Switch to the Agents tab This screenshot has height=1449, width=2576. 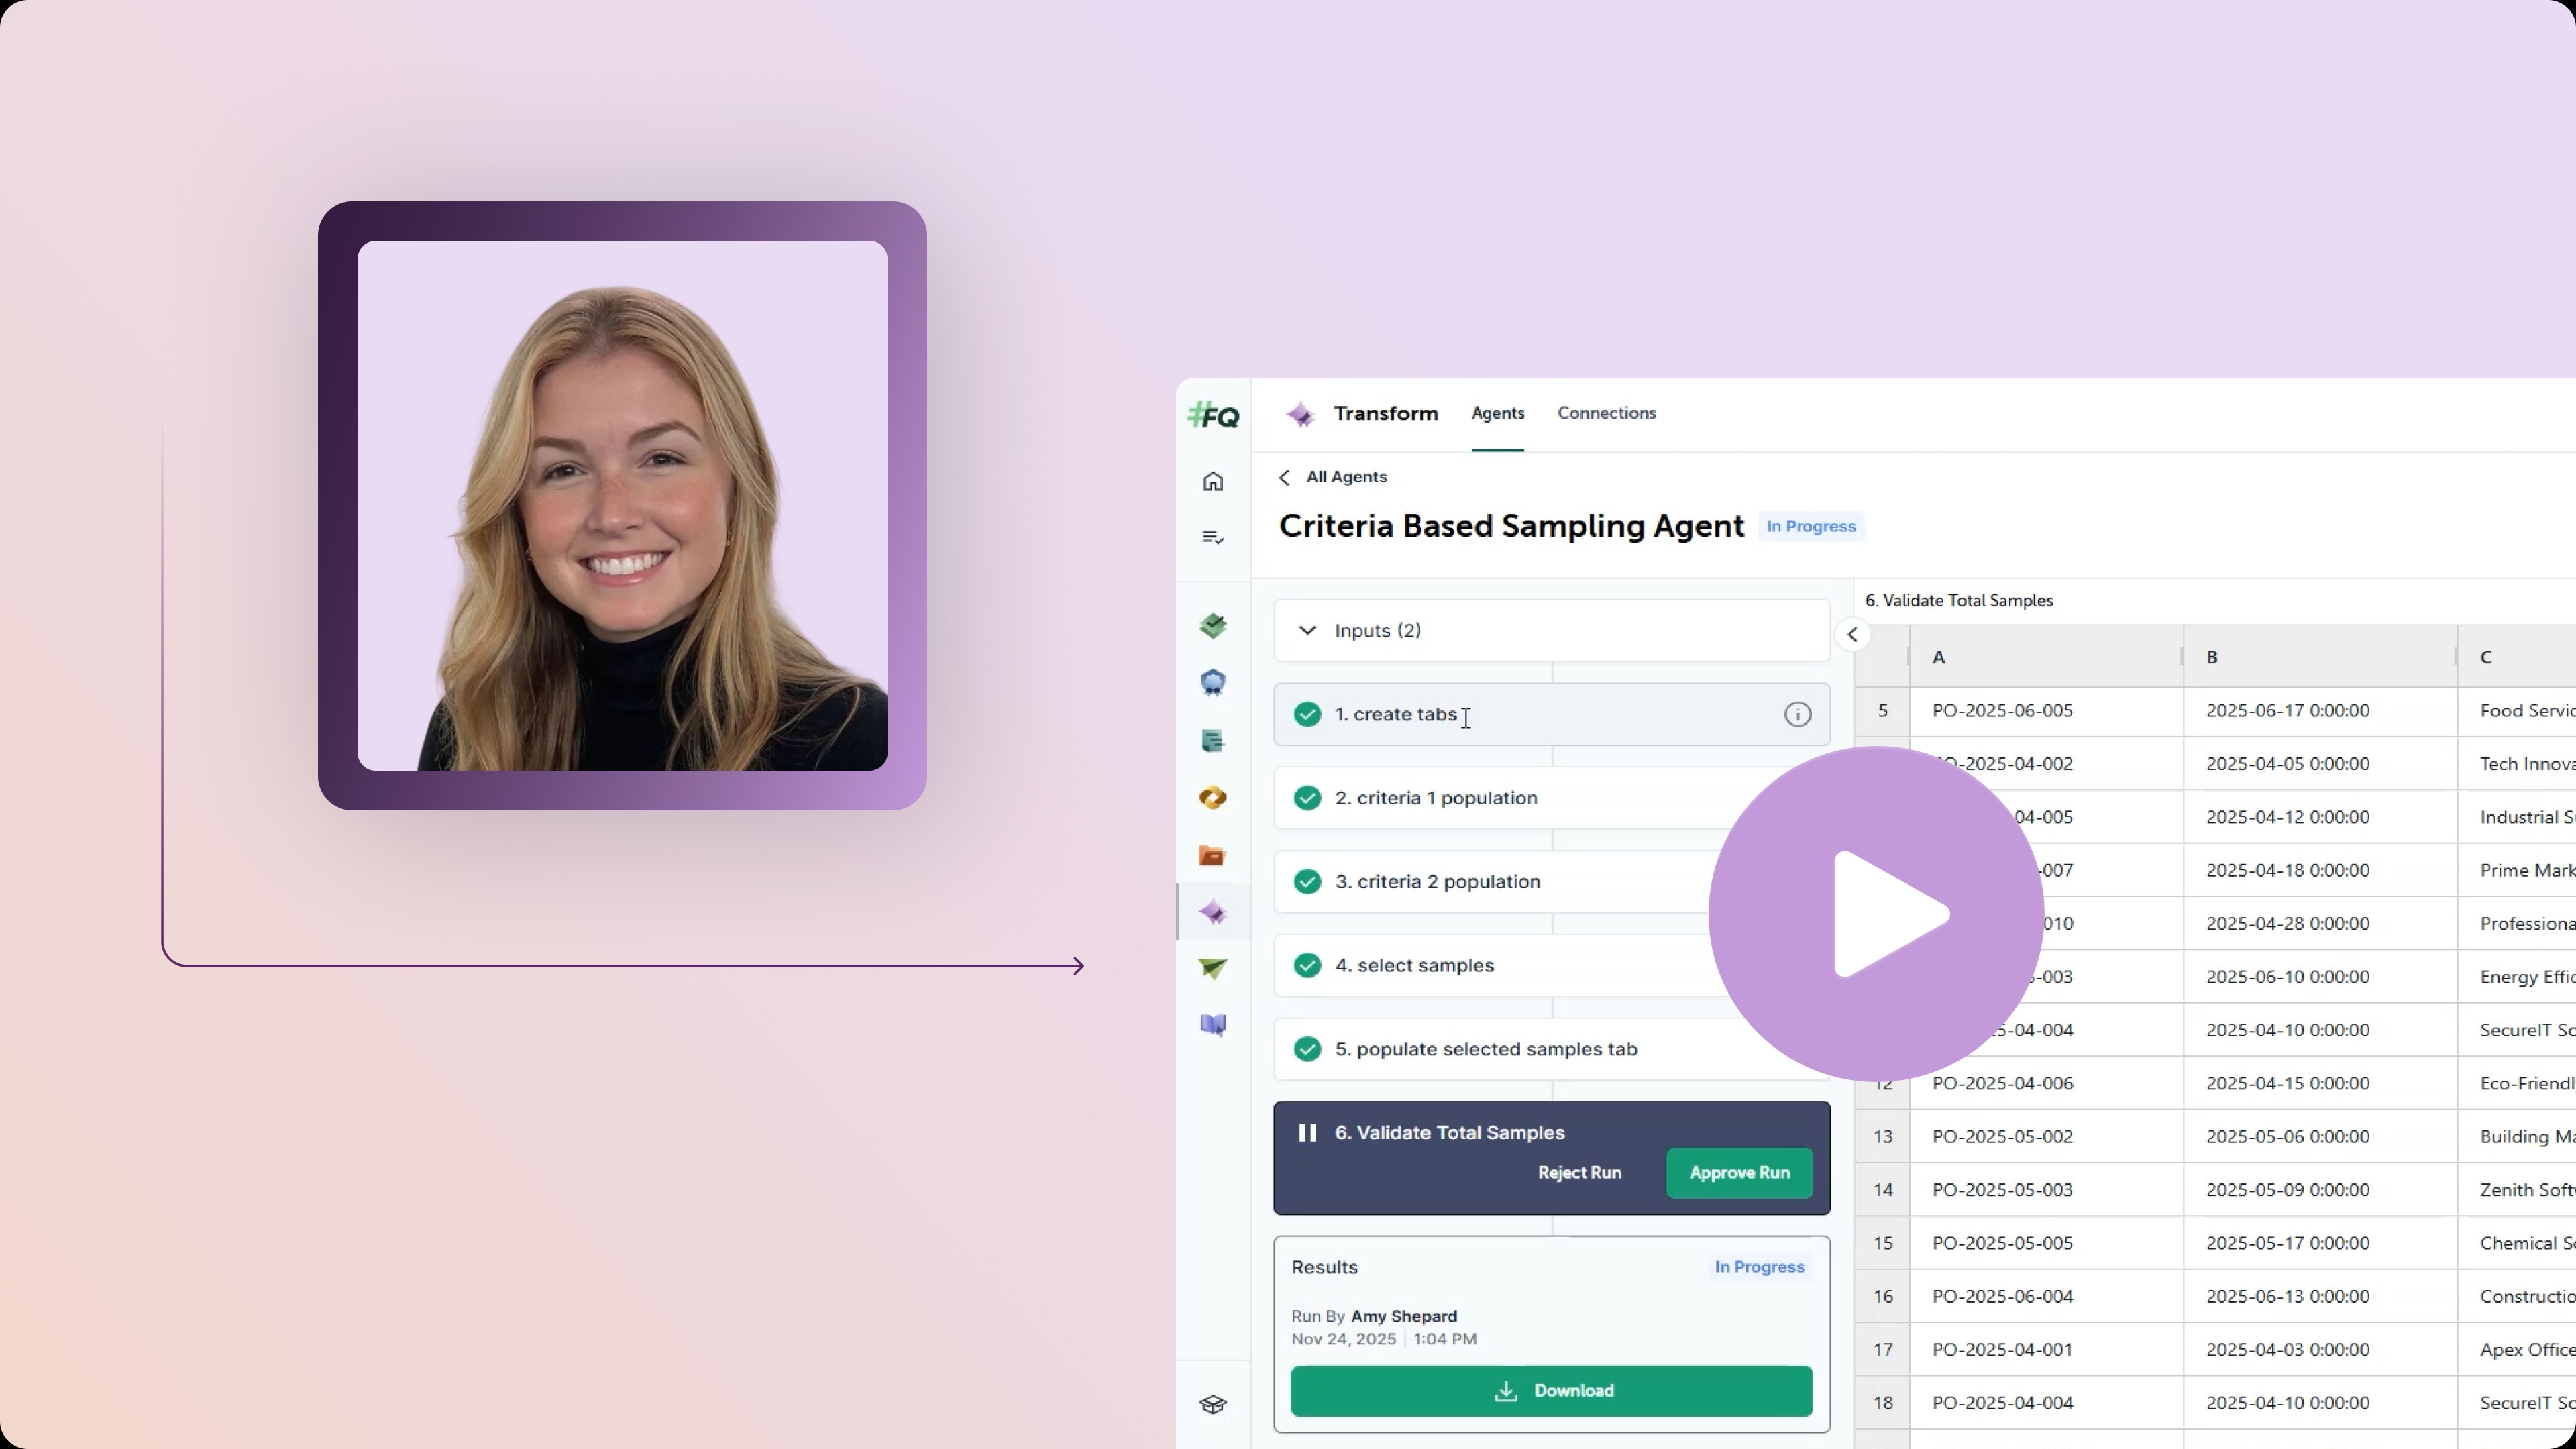[1497, 413]
